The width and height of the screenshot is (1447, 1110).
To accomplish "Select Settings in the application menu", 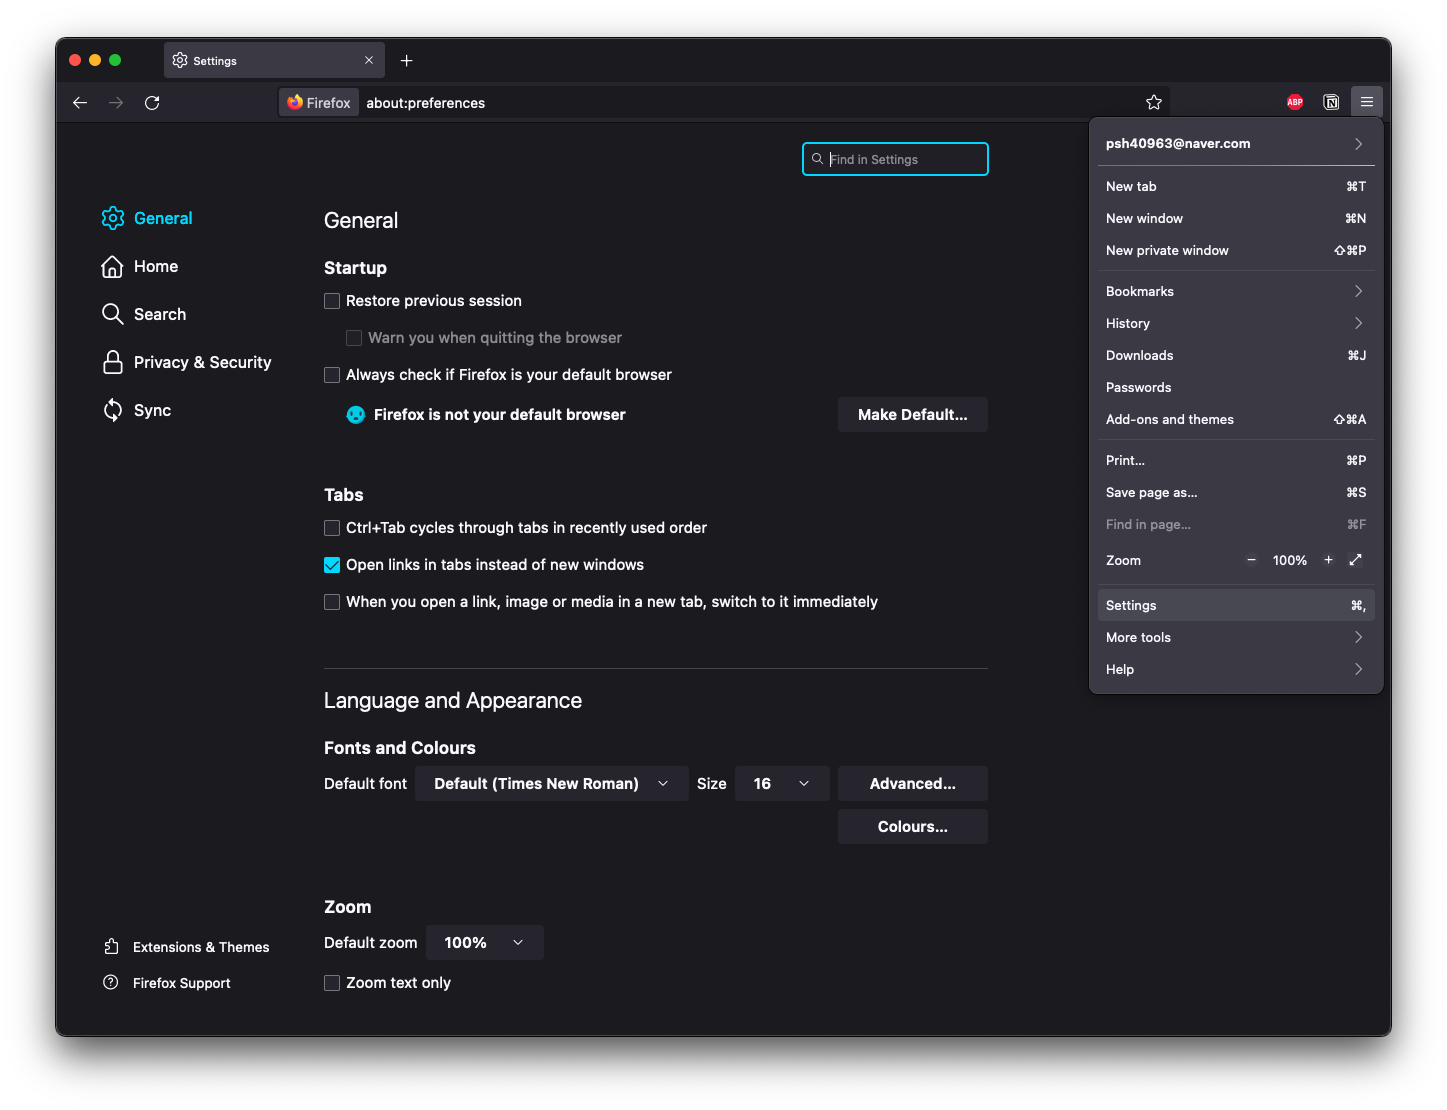I will [1236, 605].
